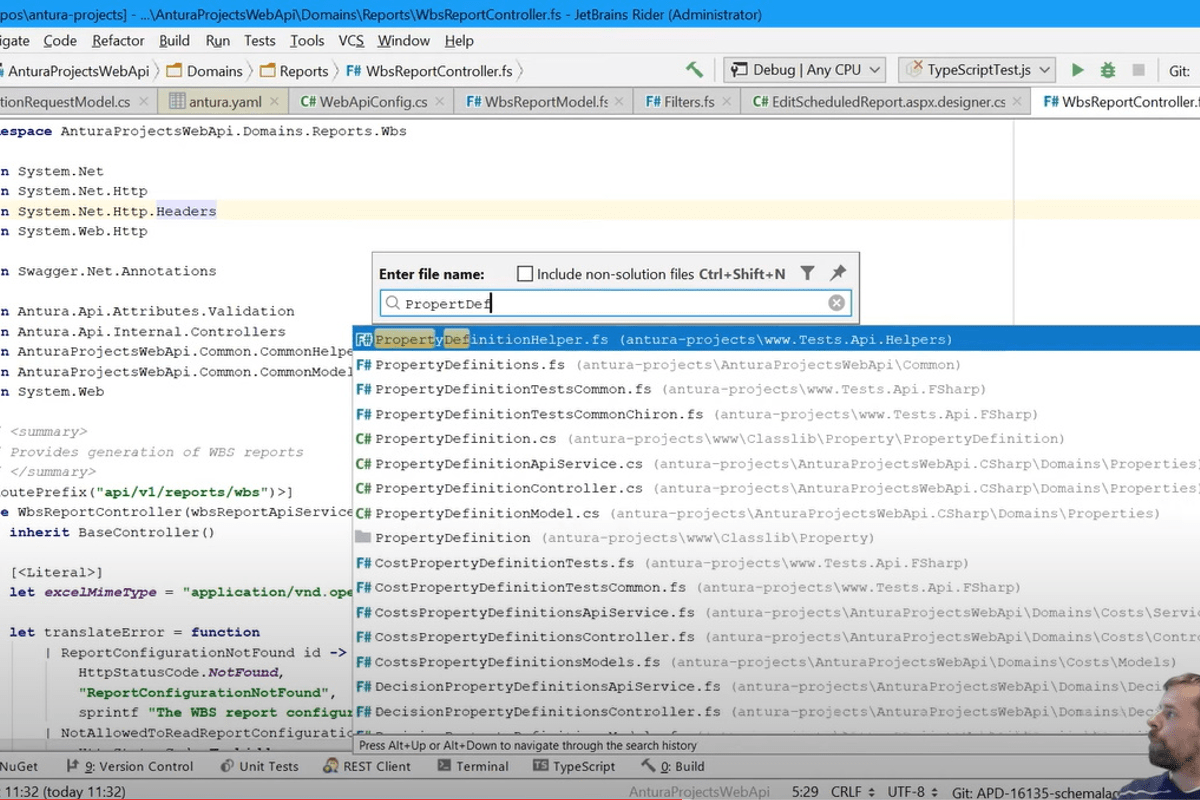Select DecisionPropertyDefinitionsApiService.fs result
The height and width of the screenshot is (800, 1200).
click(776, 686)
